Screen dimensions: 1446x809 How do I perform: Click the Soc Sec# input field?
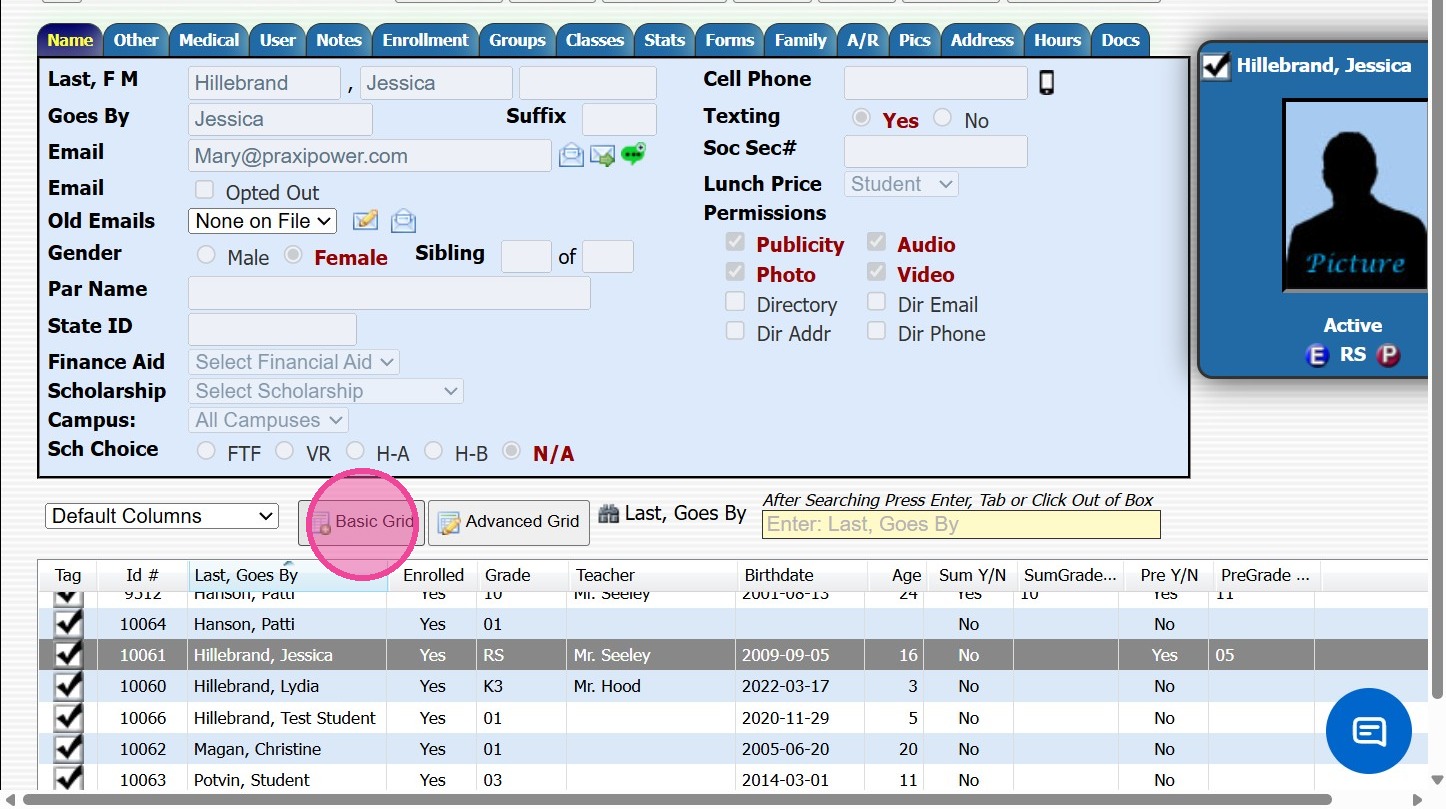click(x=936, y=151)
